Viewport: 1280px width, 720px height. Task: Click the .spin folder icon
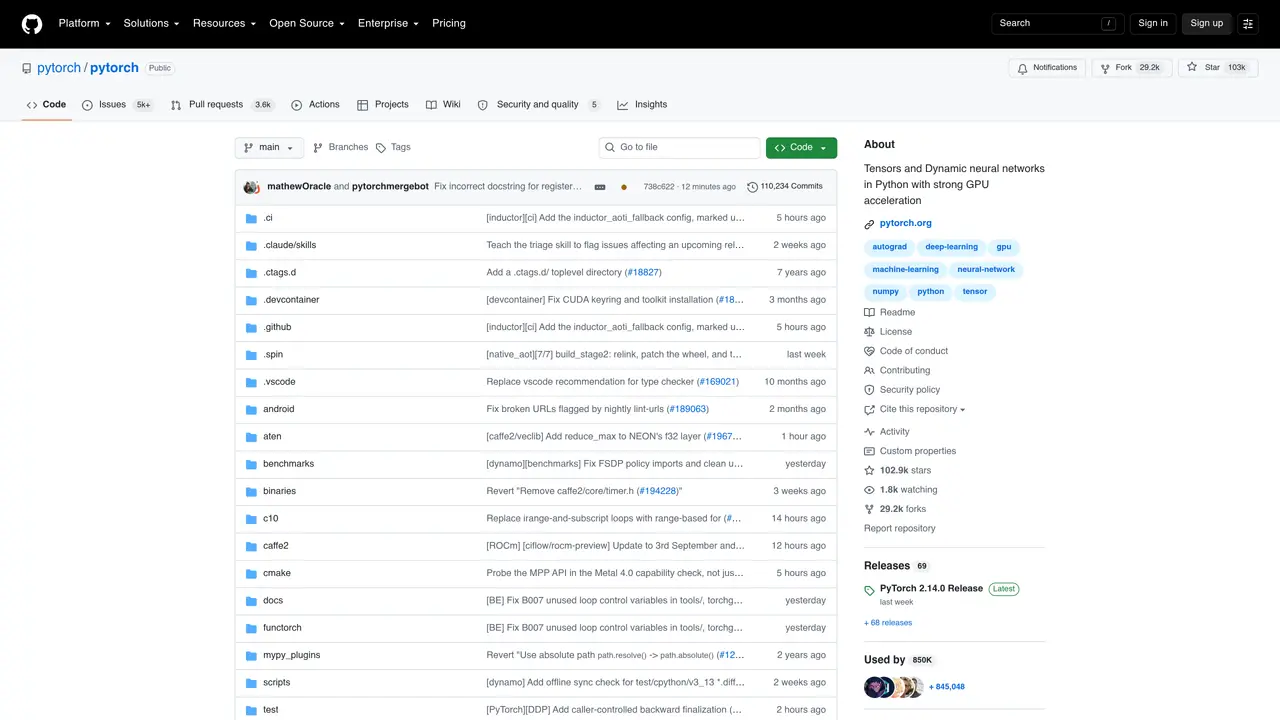point(252,355)
